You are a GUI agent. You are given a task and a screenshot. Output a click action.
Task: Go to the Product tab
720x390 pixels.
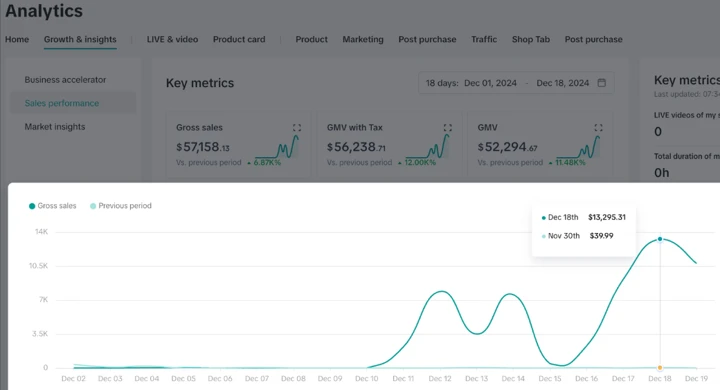(311, 40)
